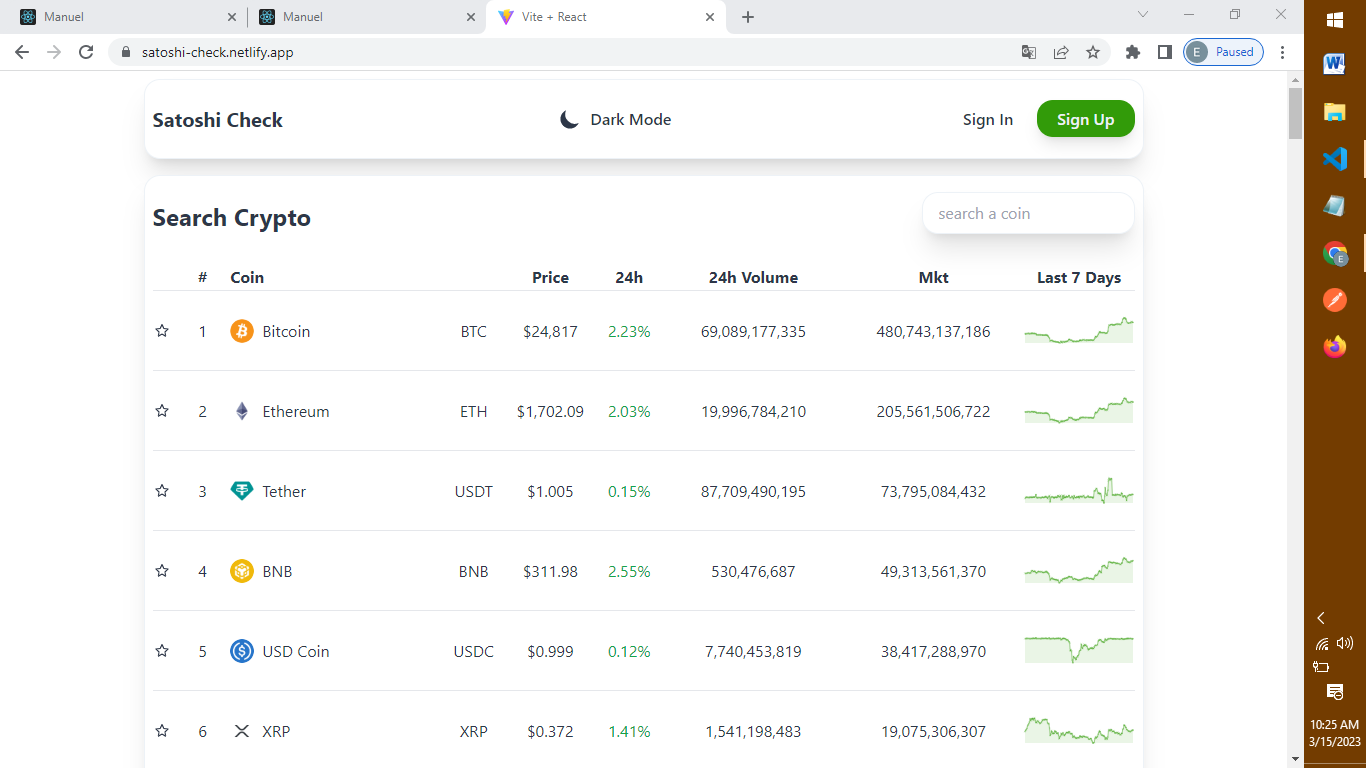
Task: Click the browser forward arrow
Action: (54, 52)
